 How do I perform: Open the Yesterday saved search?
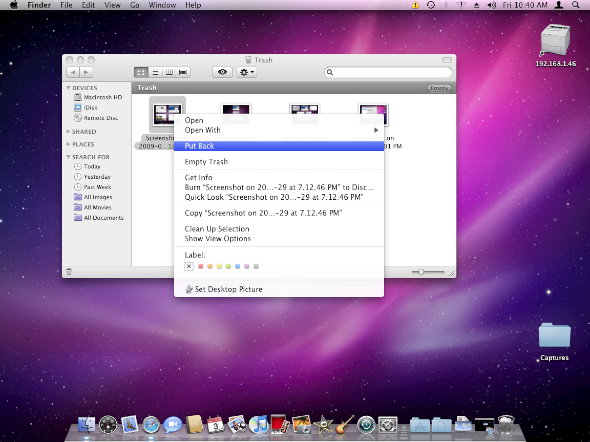pos(92,177)
